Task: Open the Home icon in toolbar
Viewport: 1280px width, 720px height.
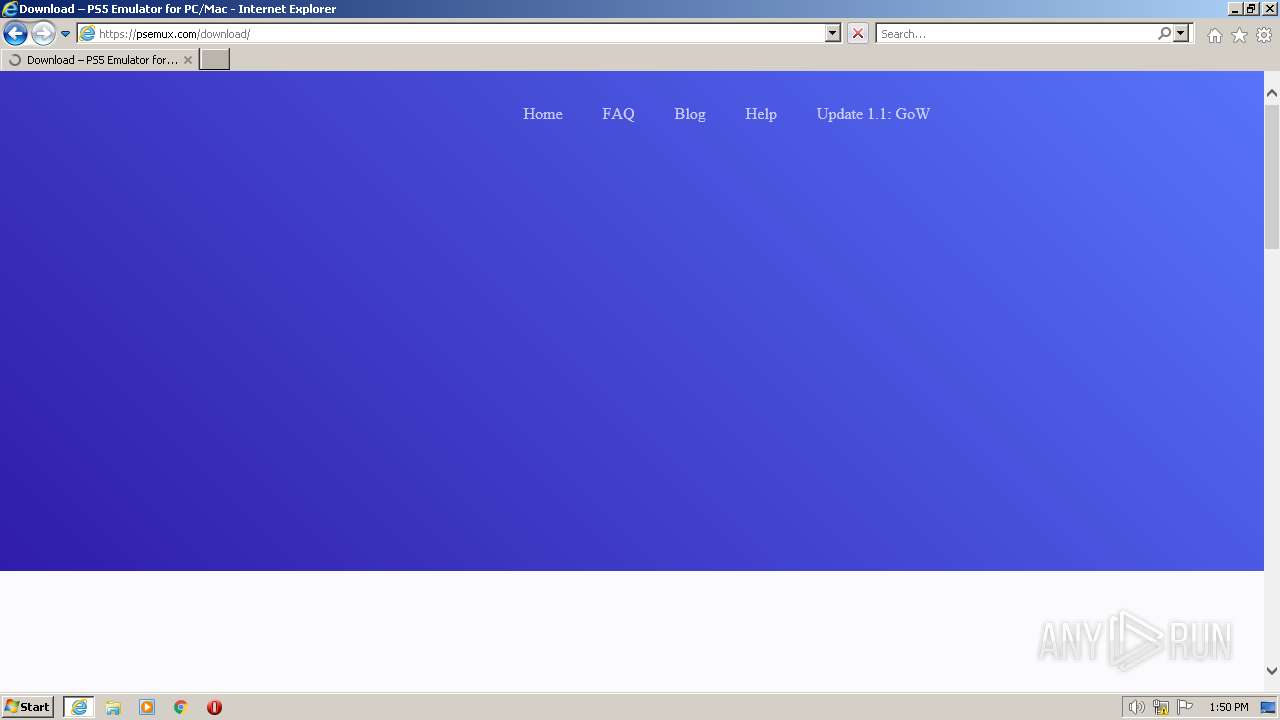Action: pyautogui.click(x=1214, y=35)
